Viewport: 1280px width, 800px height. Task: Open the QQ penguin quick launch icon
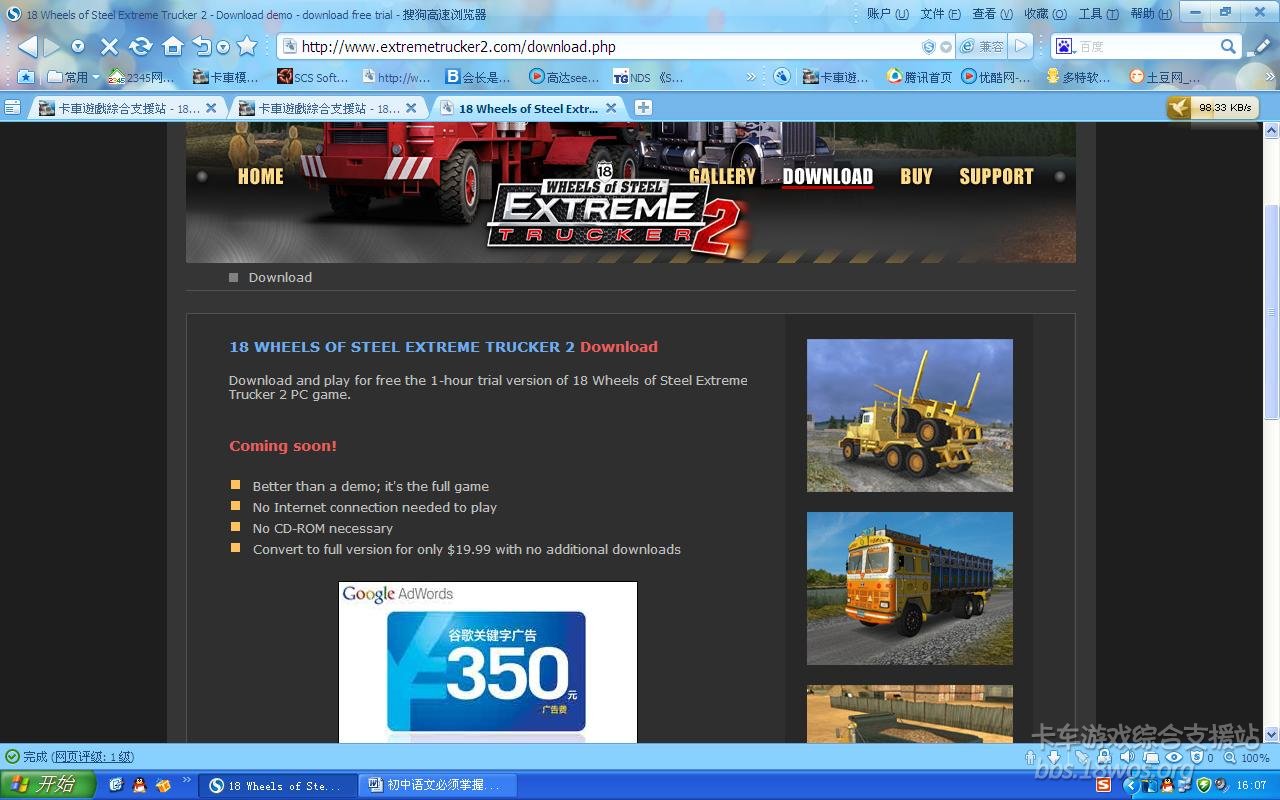[139, 786]
